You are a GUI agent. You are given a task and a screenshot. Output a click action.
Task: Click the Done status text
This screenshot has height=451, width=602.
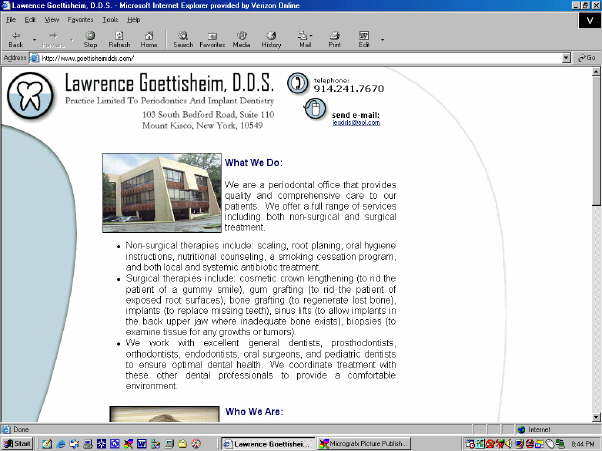tap(21, 430)
